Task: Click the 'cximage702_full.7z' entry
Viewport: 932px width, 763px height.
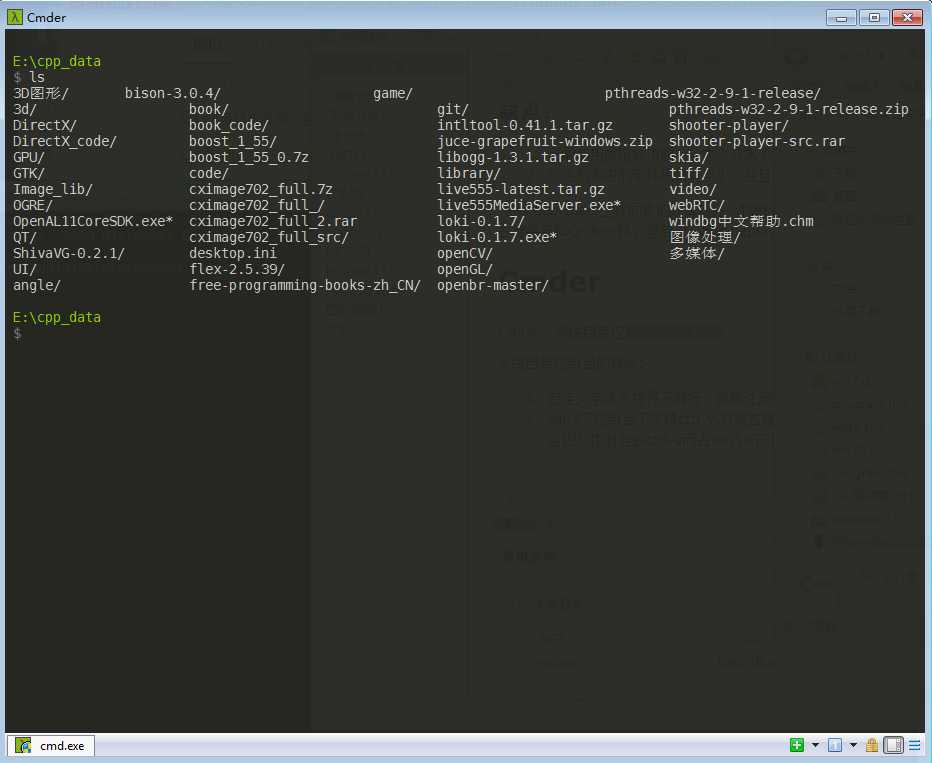Action: (261, 189)
